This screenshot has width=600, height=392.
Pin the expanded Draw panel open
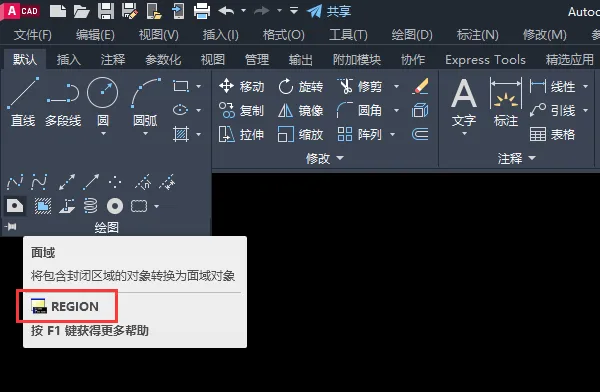(11, 227)
